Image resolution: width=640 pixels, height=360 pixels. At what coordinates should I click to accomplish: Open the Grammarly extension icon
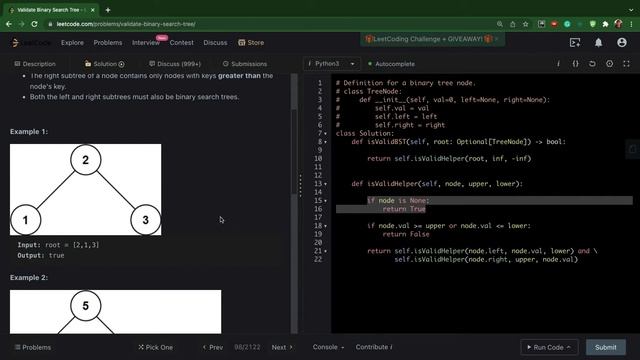[x=567, y=24]
